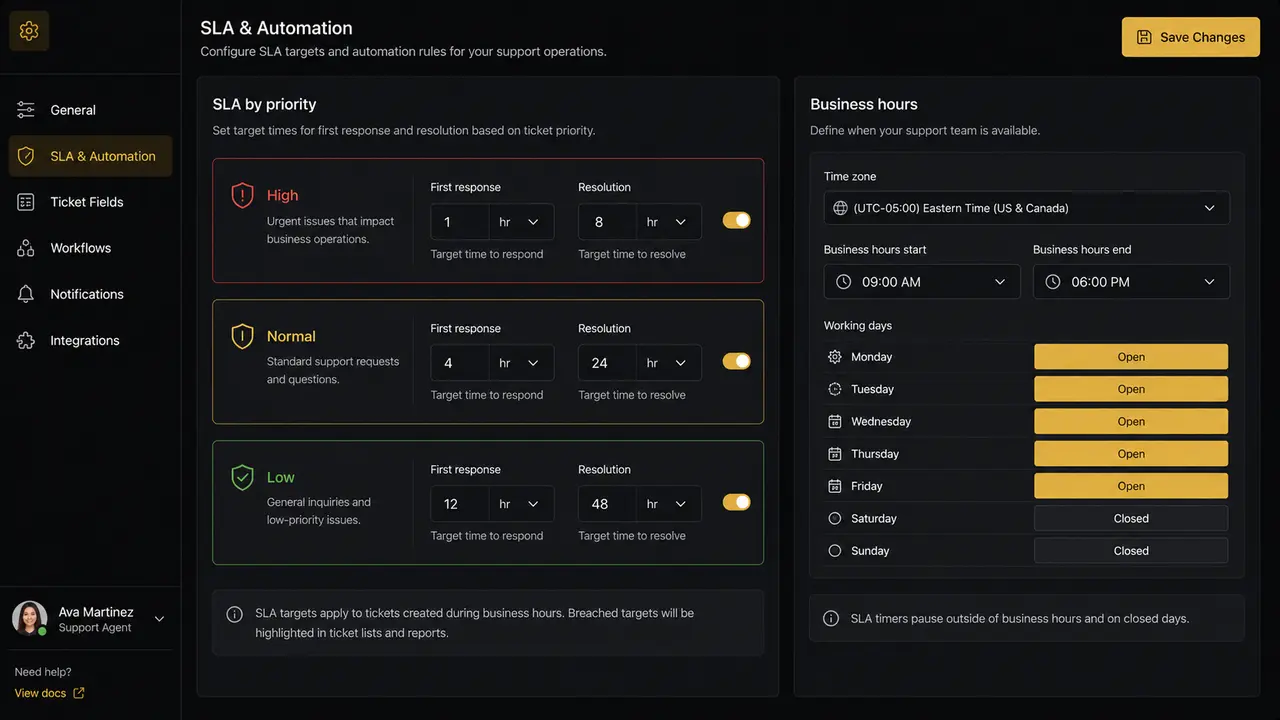Toggle Tuesday Open status
Viewport: 1280px width, 720px height.
[x=1131, y=389]
